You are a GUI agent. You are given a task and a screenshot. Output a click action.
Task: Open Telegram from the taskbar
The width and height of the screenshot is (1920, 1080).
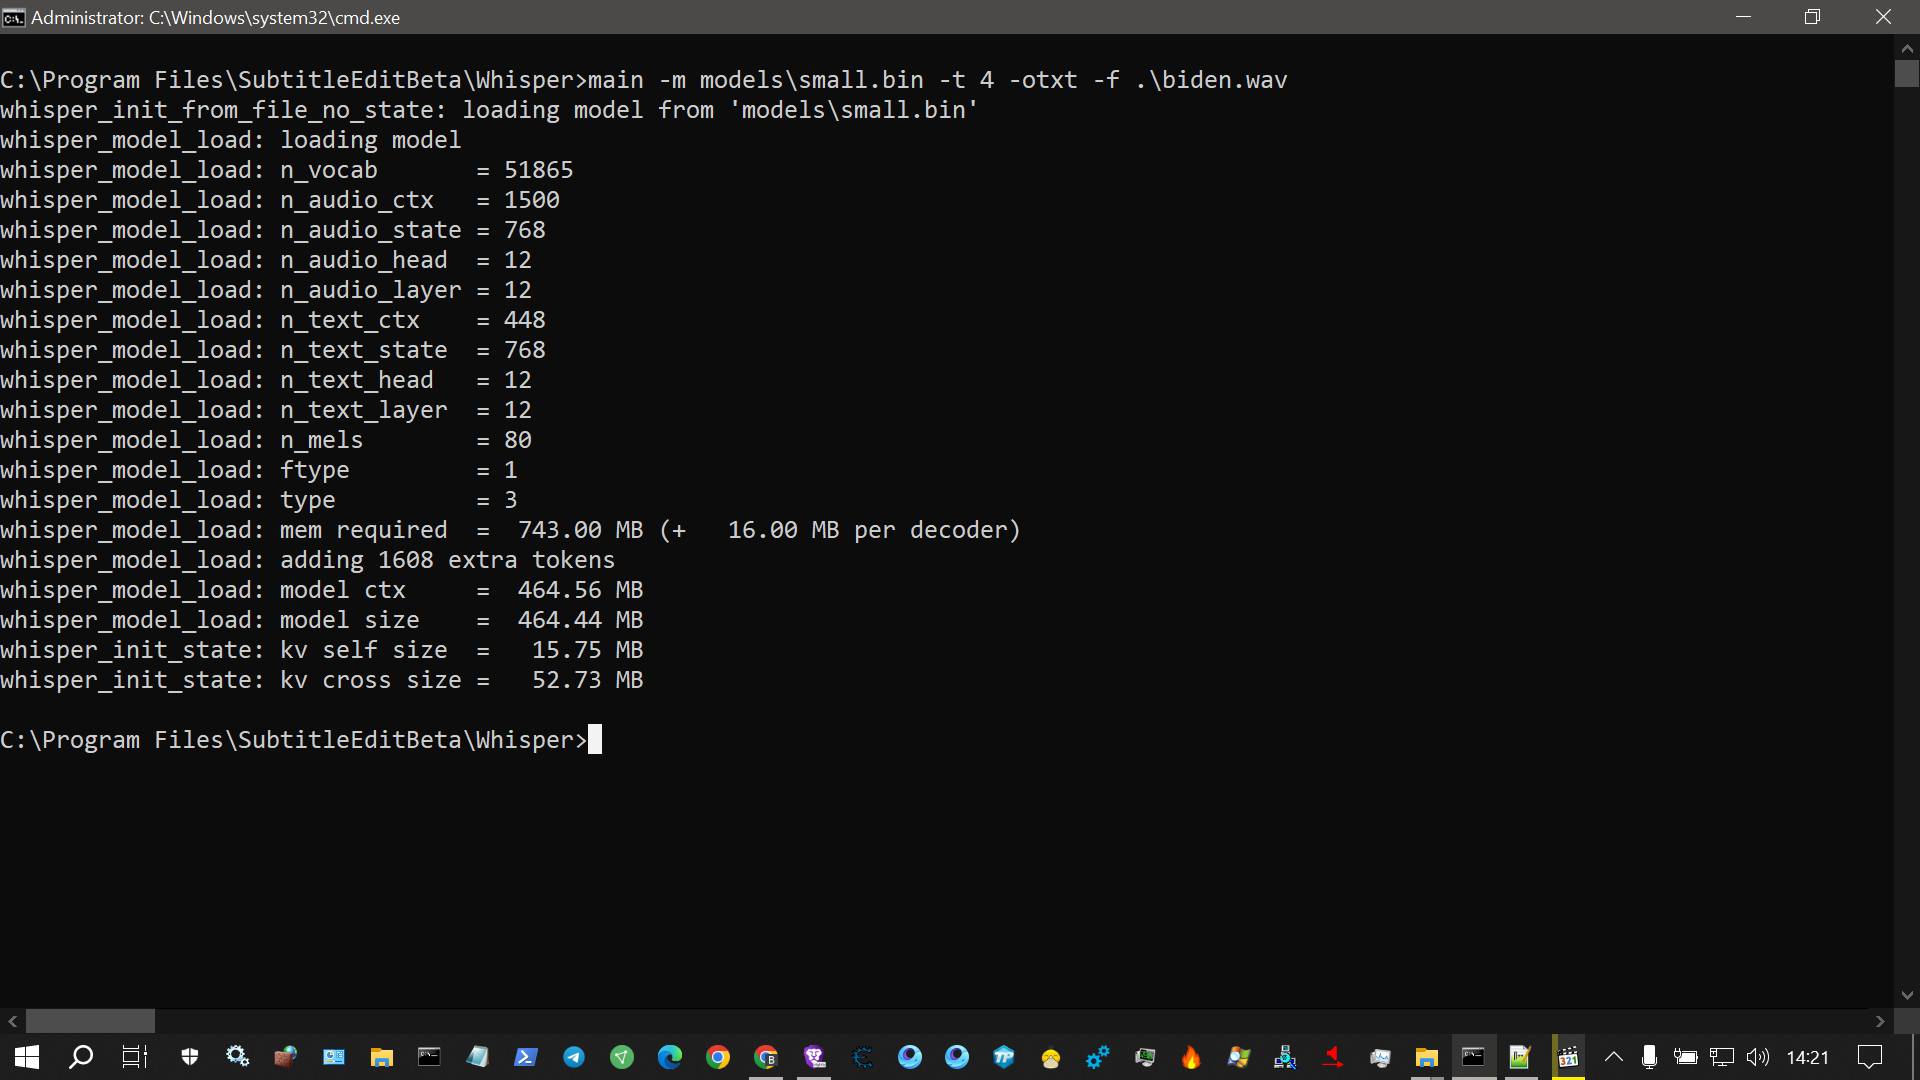point(574,1057)
